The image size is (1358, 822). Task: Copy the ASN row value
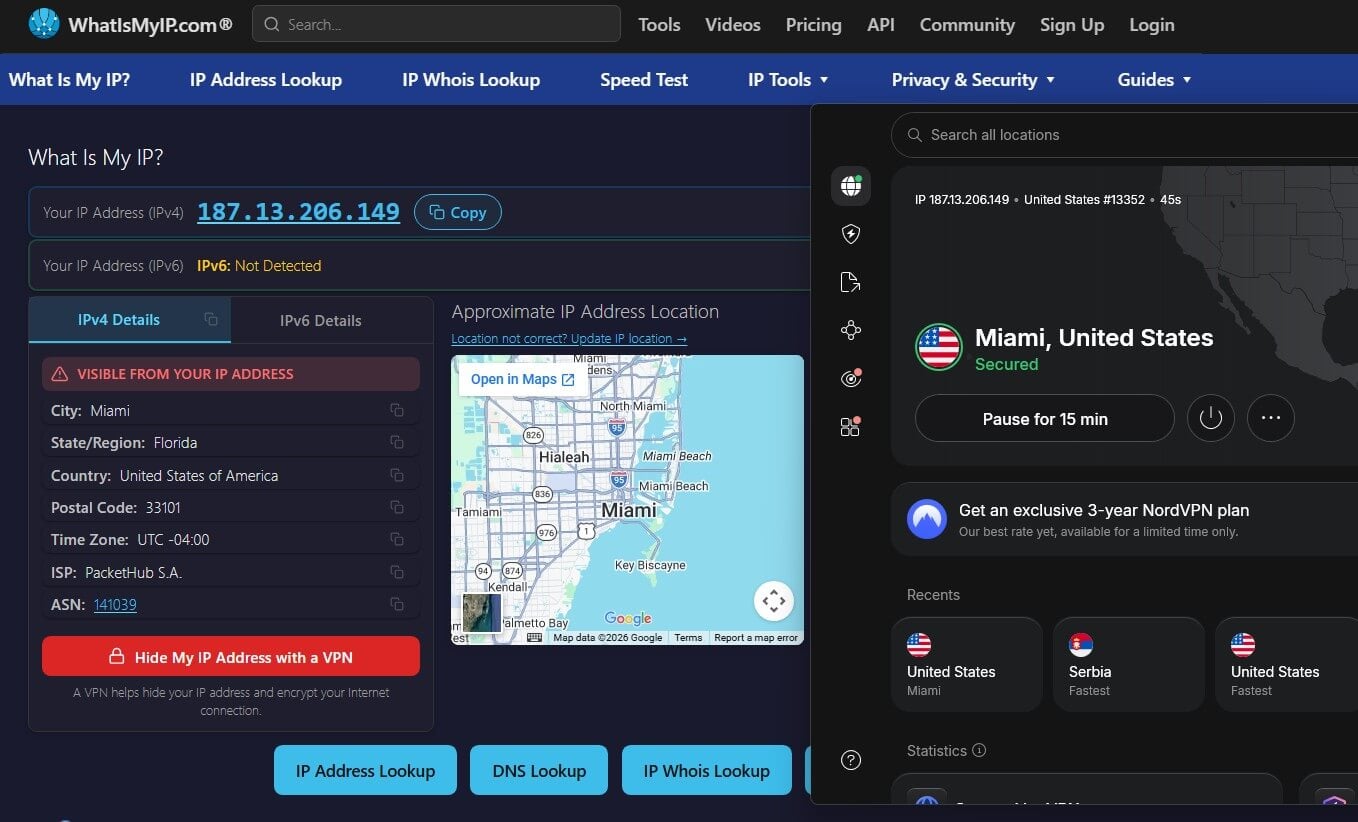tap(397, 605)
